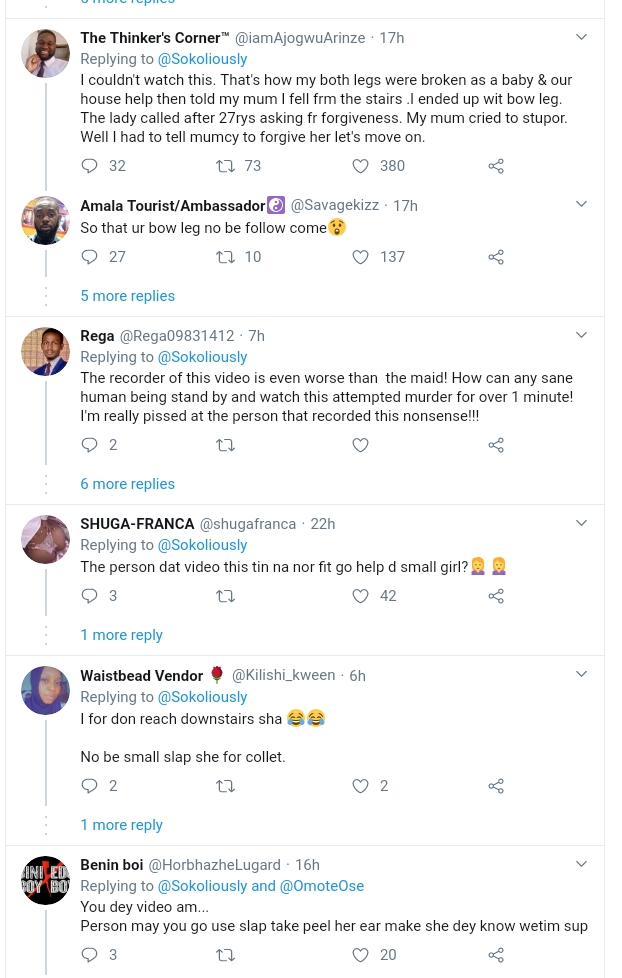Show 5 more replies under Amala Tourist
Image resolution: width=622 pixels, height=978 pixels.
[127, 296]
